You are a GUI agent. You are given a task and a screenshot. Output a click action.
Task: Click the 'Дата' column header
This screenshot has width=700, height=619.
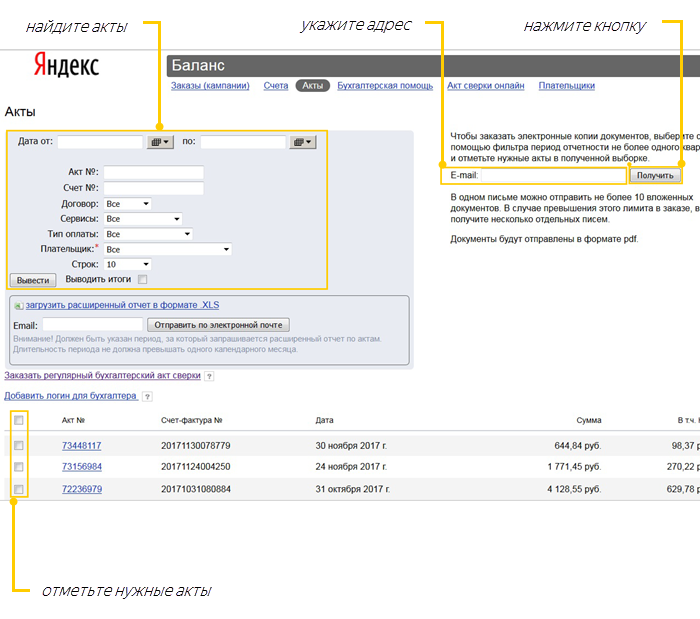point(325,420)
